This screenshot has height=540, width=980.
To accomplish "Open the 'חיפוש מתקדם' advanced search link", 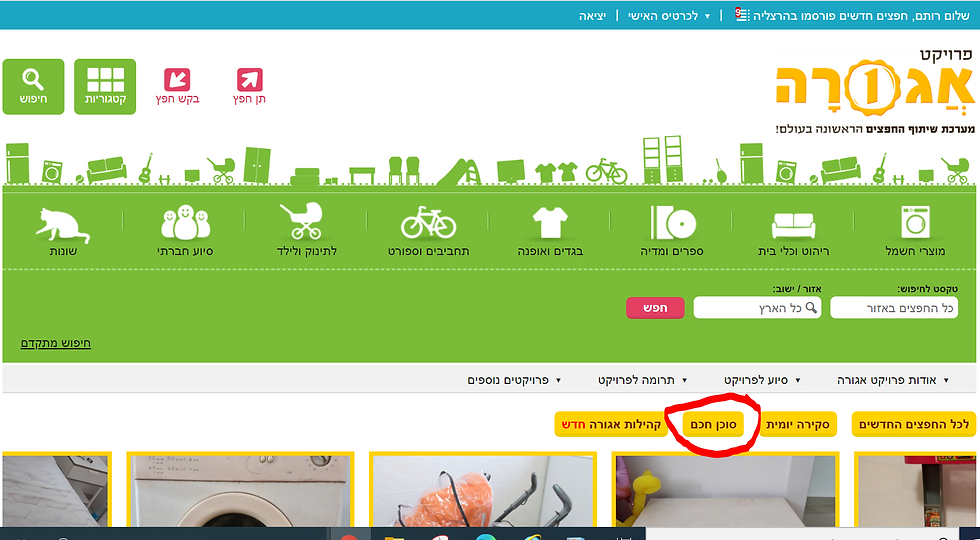I will (56, 343).
